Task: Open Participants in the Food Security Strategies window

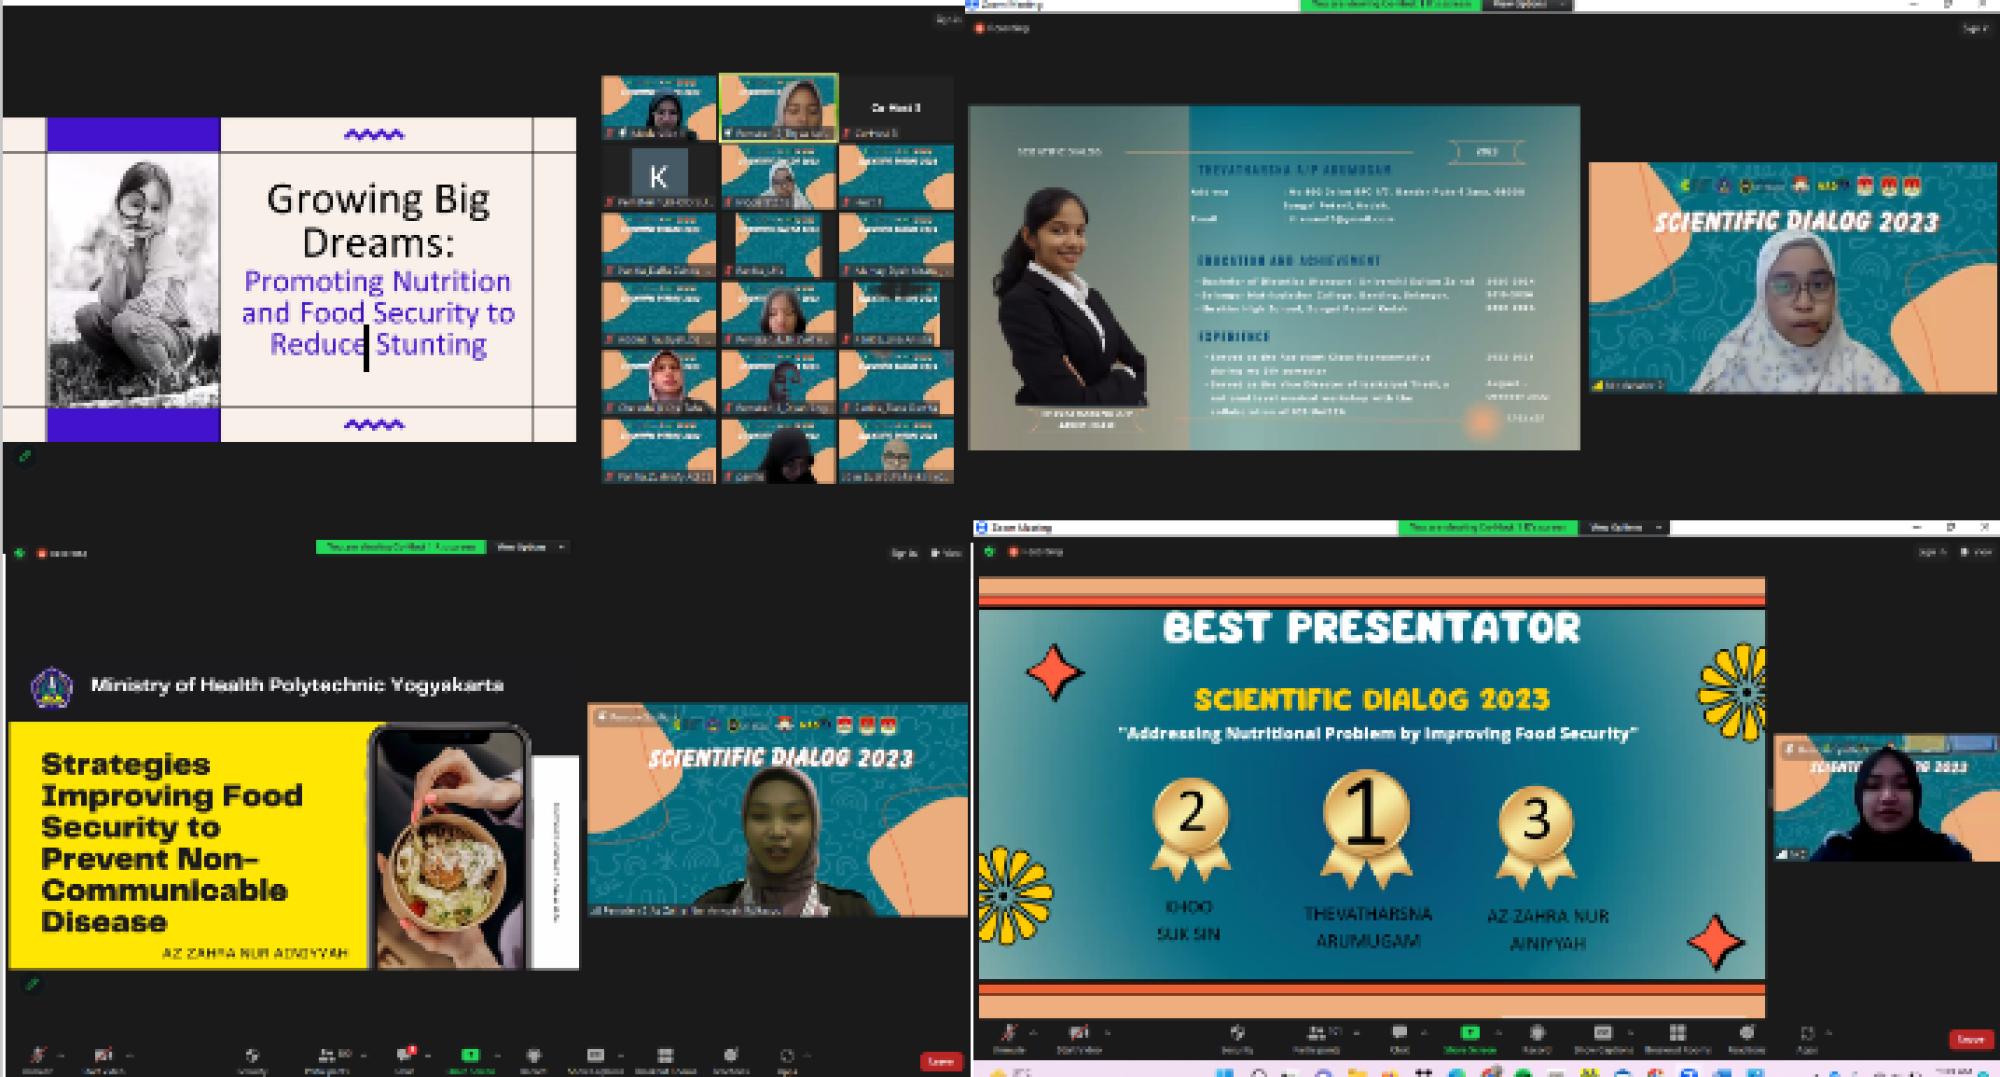Action: [x=327, y=1057]
